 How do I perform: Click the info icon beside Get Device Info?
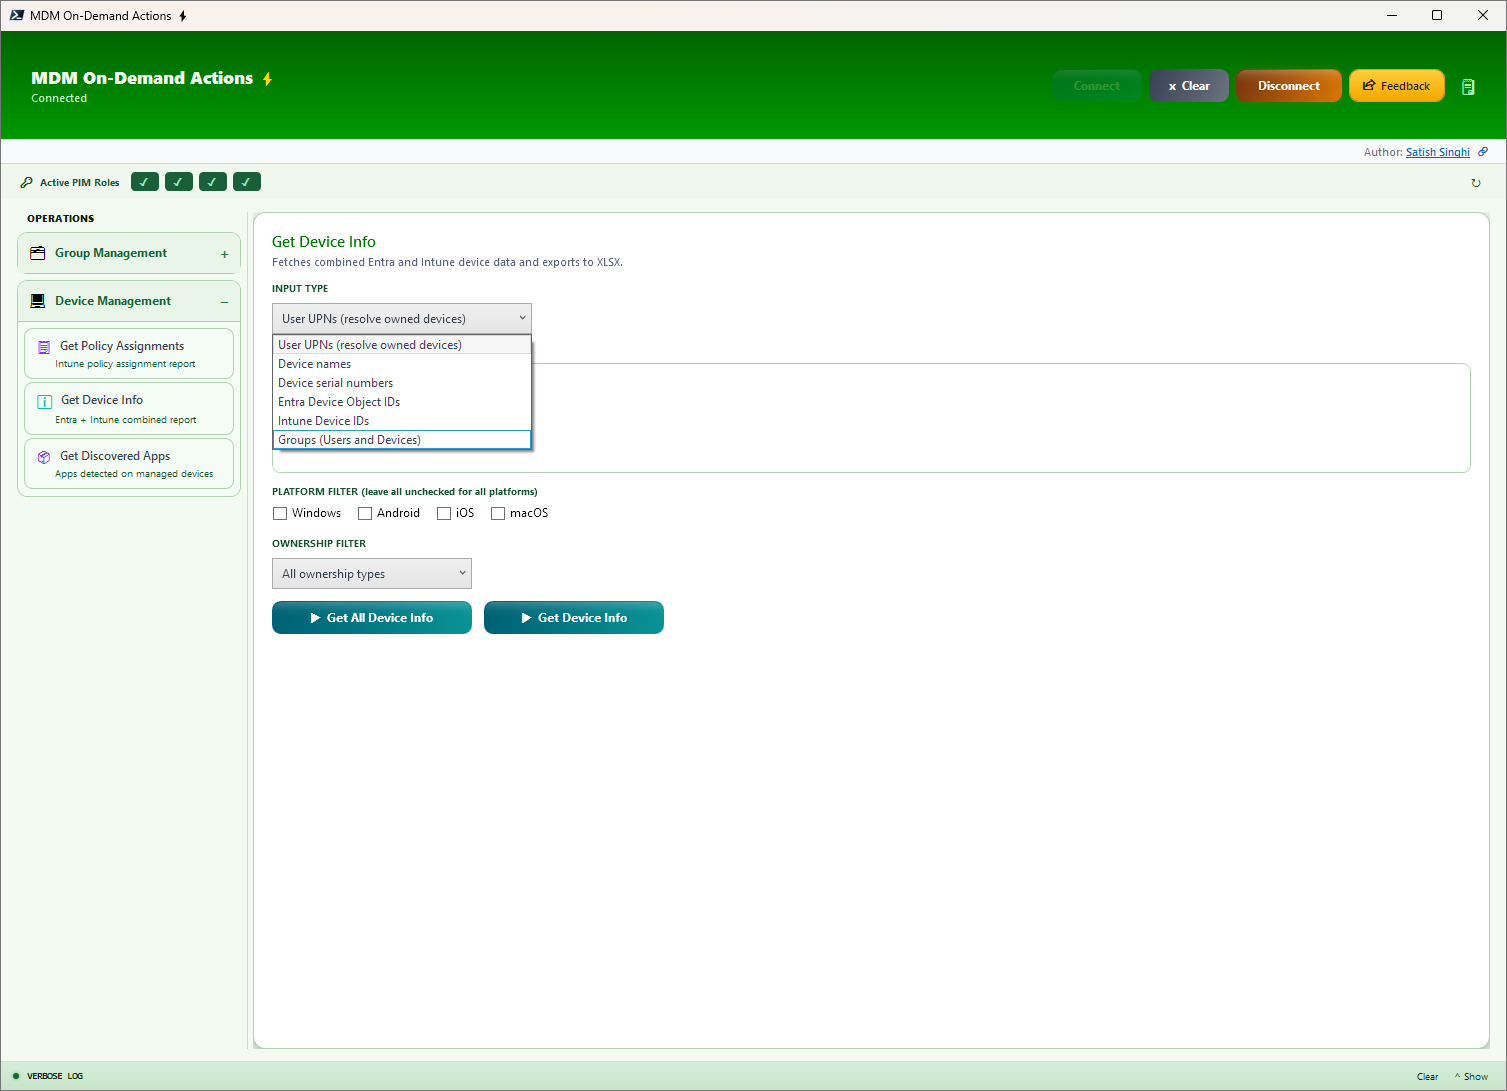pyautogui.click(x=44, y=400)
